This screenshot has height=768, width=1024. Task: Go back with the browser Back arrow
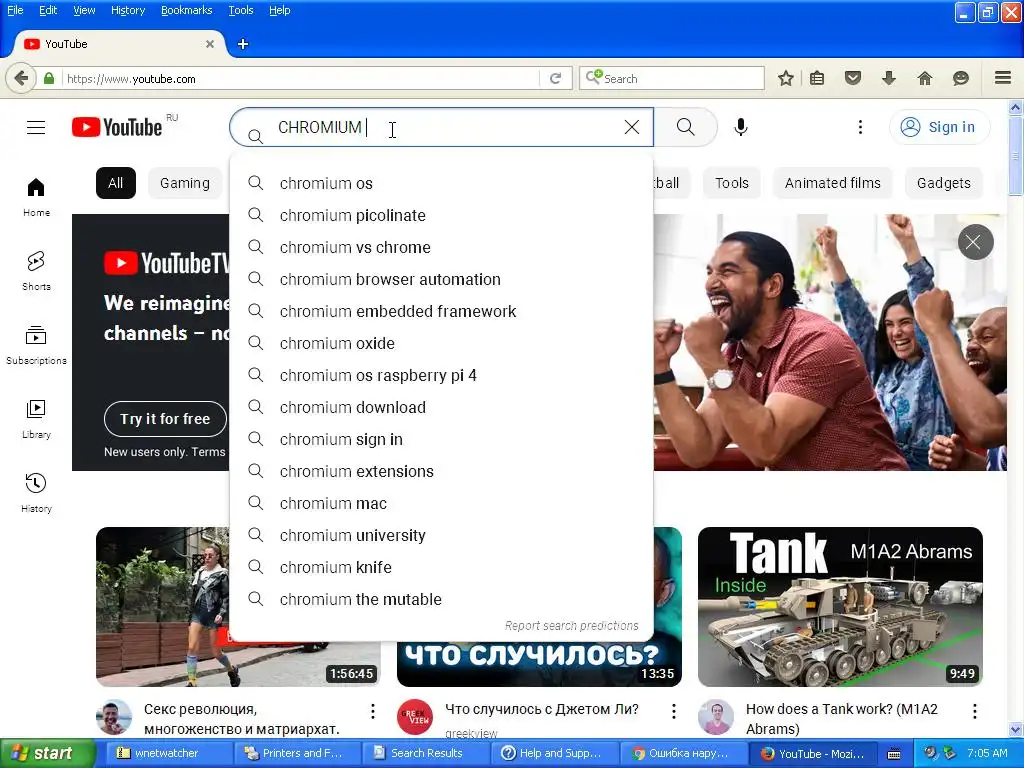pyautogui.click(x=21, y=78)
